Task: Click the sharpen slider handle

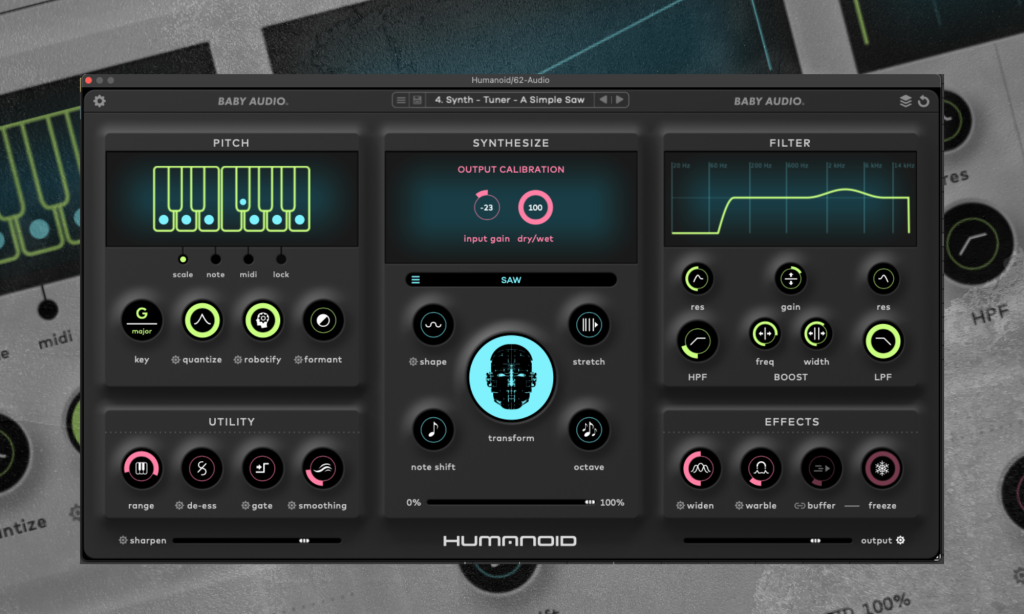Action: (x=303, y=540)
